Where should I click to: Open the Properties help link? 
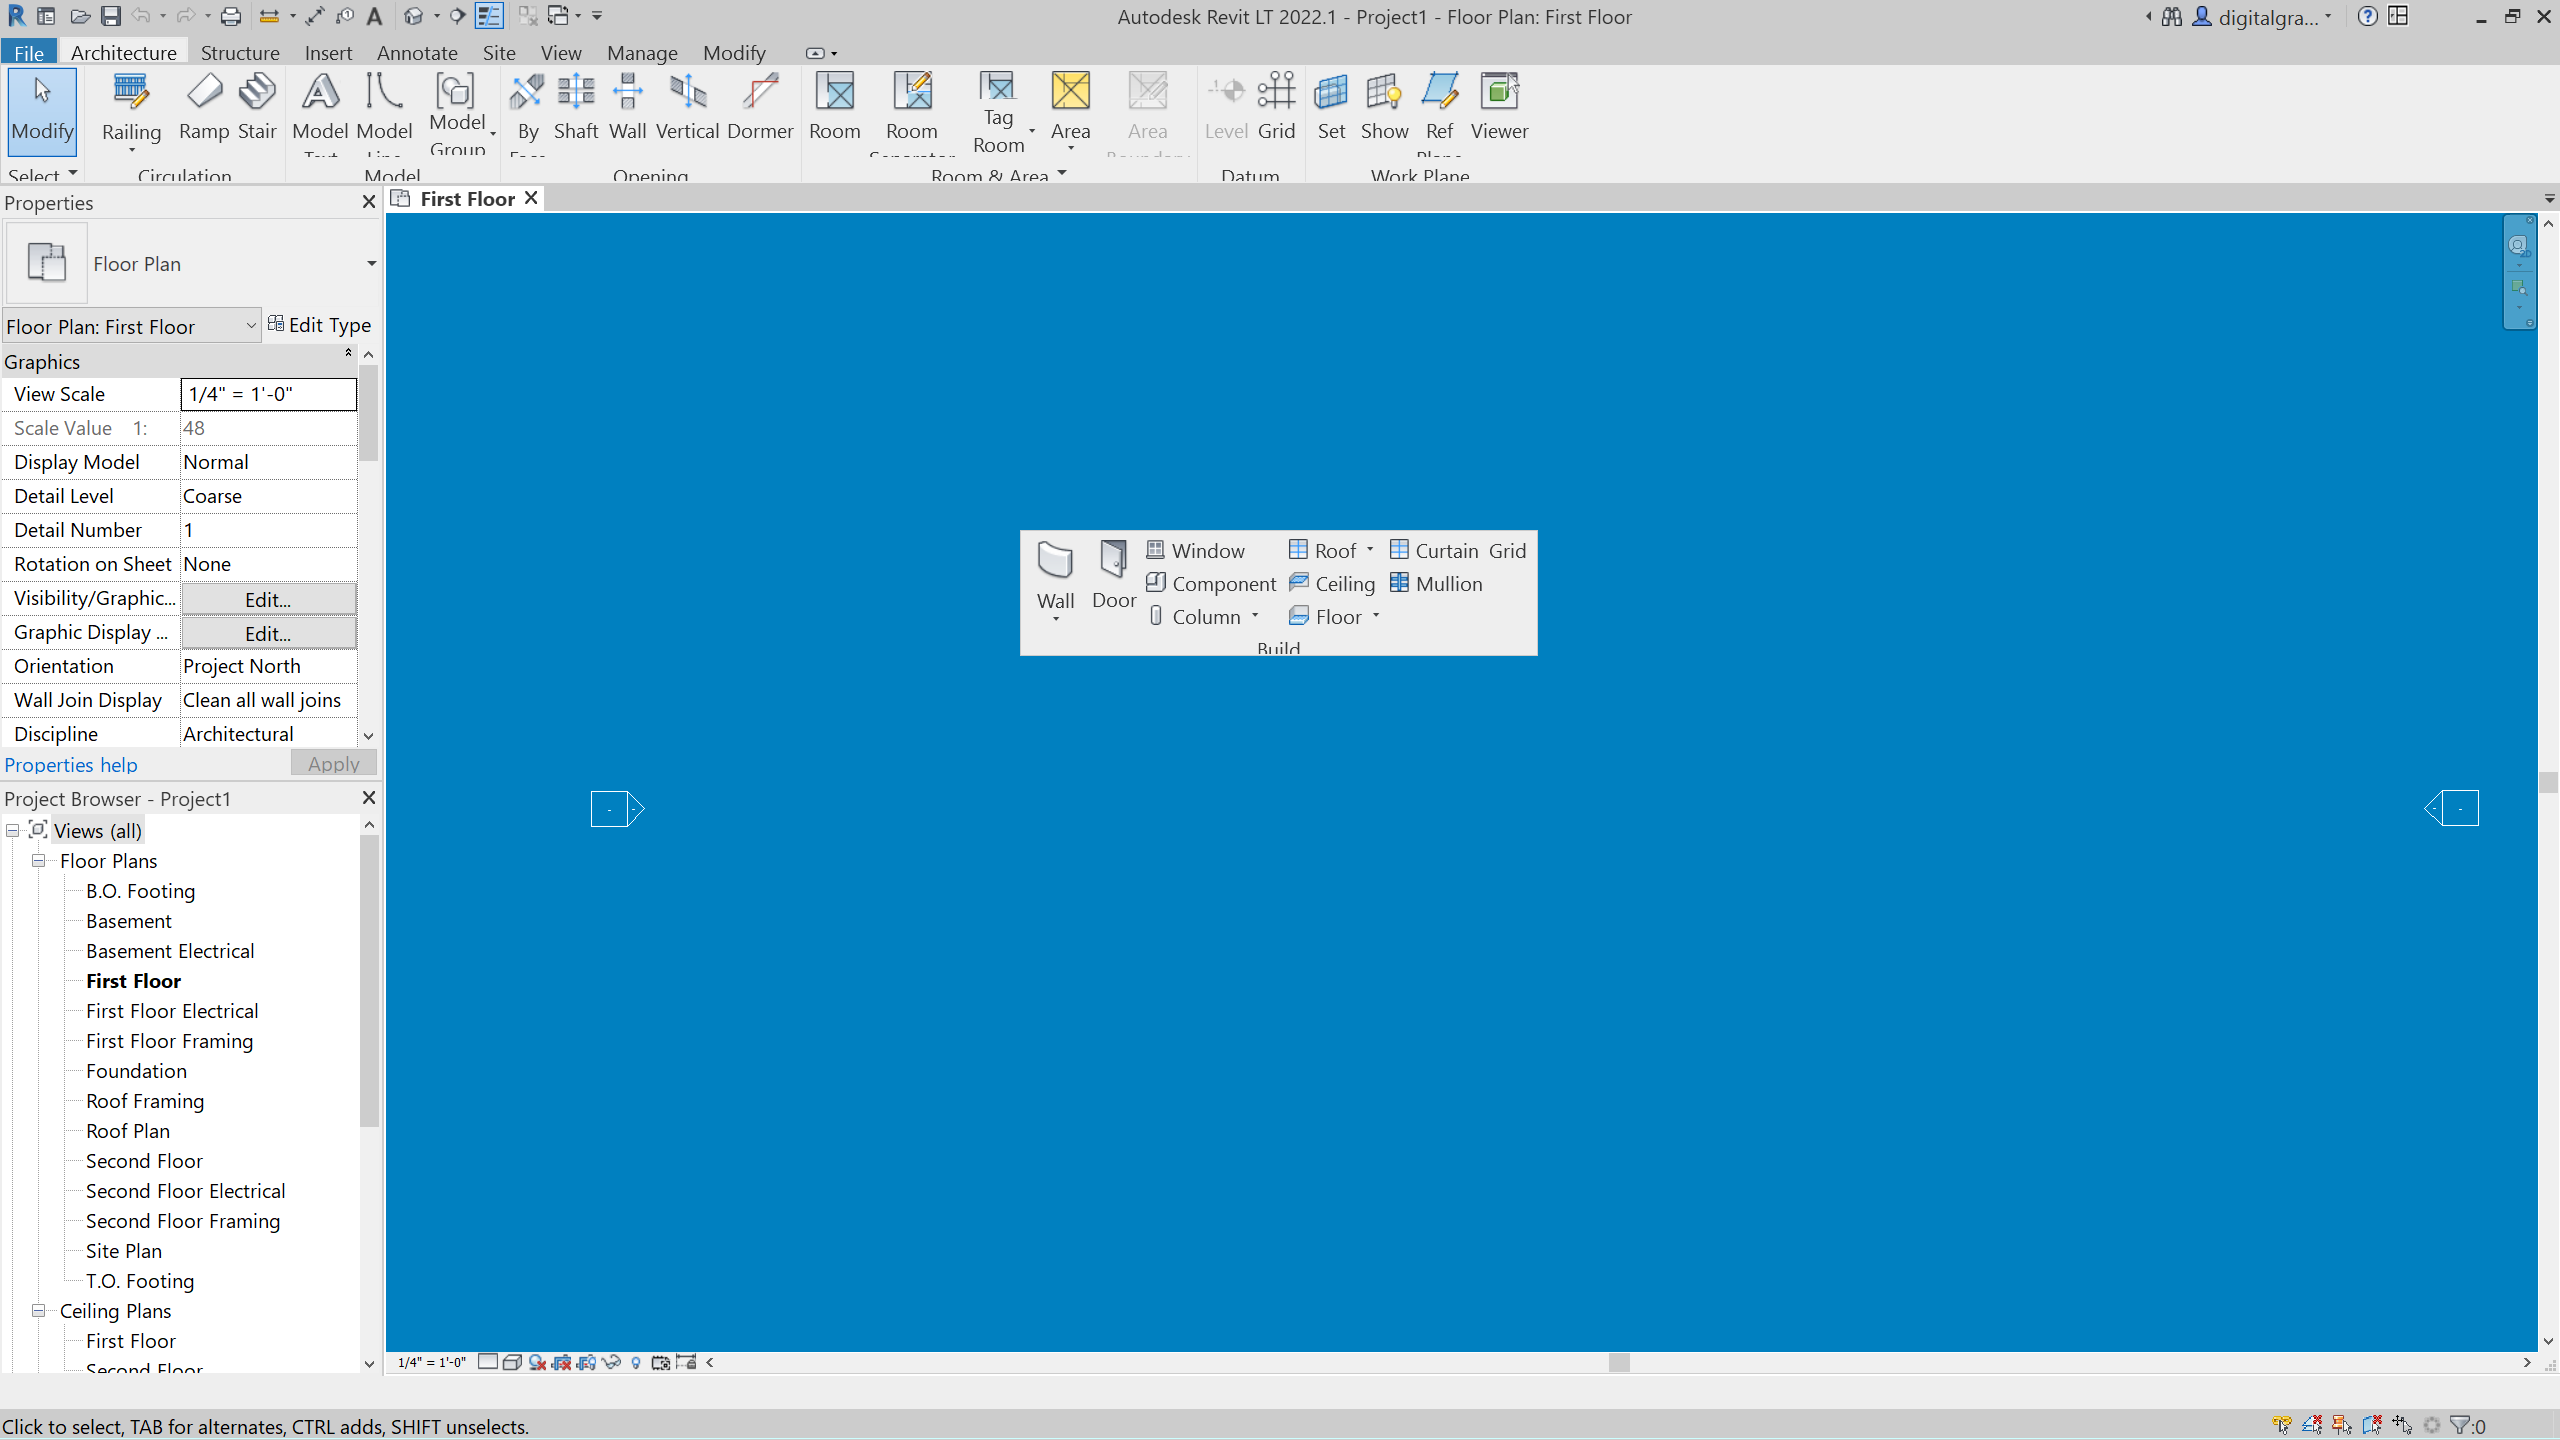point(71,764)
